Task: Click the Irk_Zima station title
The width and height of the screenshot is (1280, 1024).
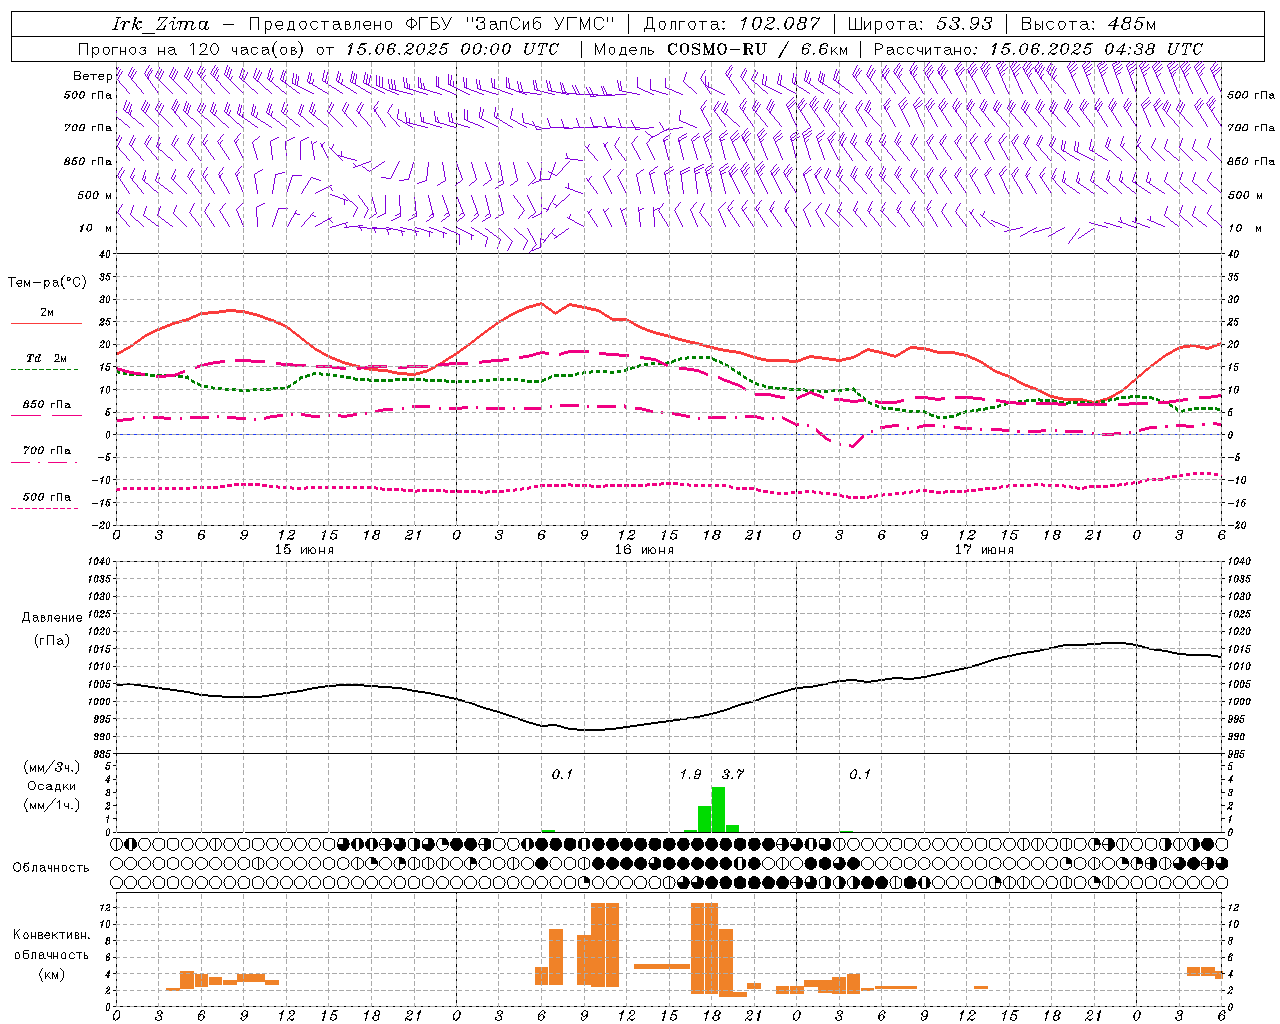Action: tap(161, 24)
